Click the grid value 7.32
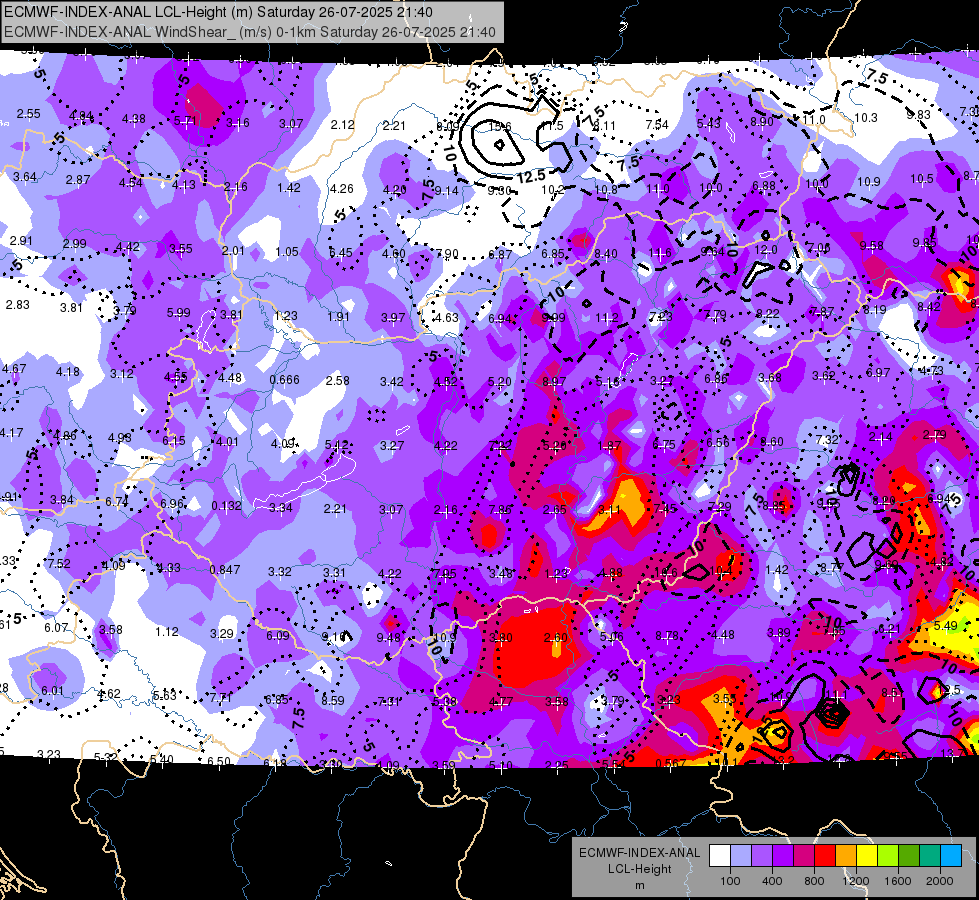 (827, 440)
